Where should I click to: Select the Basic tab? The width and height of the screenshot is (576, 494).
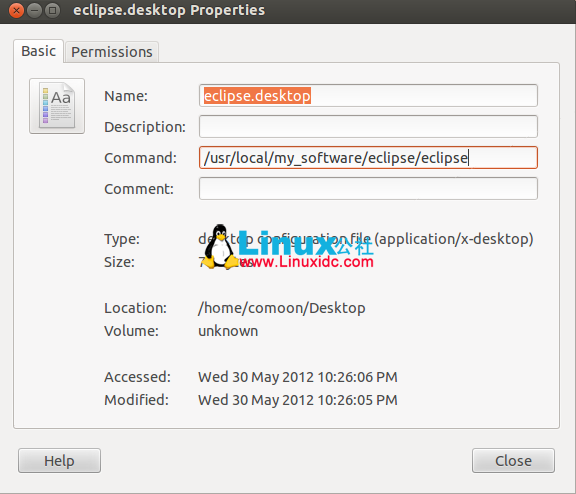pyautogui.click(x=39, y=51)
